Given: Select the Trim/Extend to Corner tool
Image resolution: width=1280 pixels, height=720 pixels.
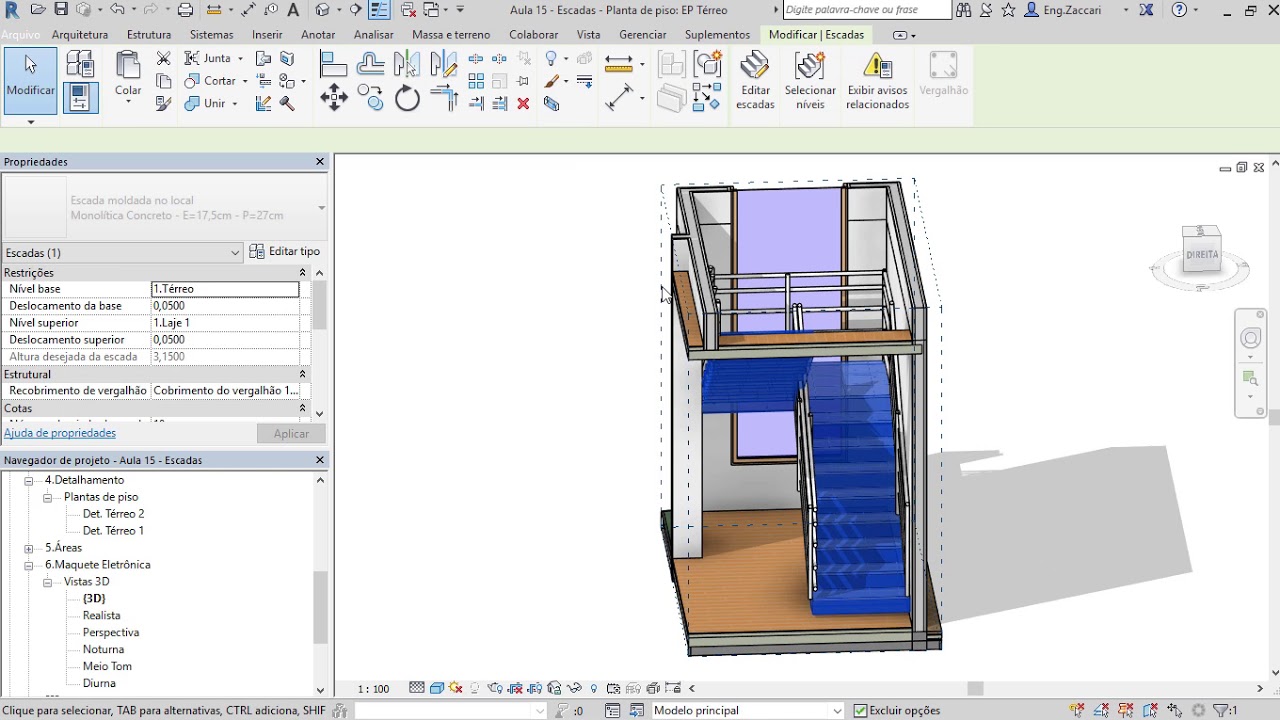Looking at the screenshot, I should pos(444,98).
